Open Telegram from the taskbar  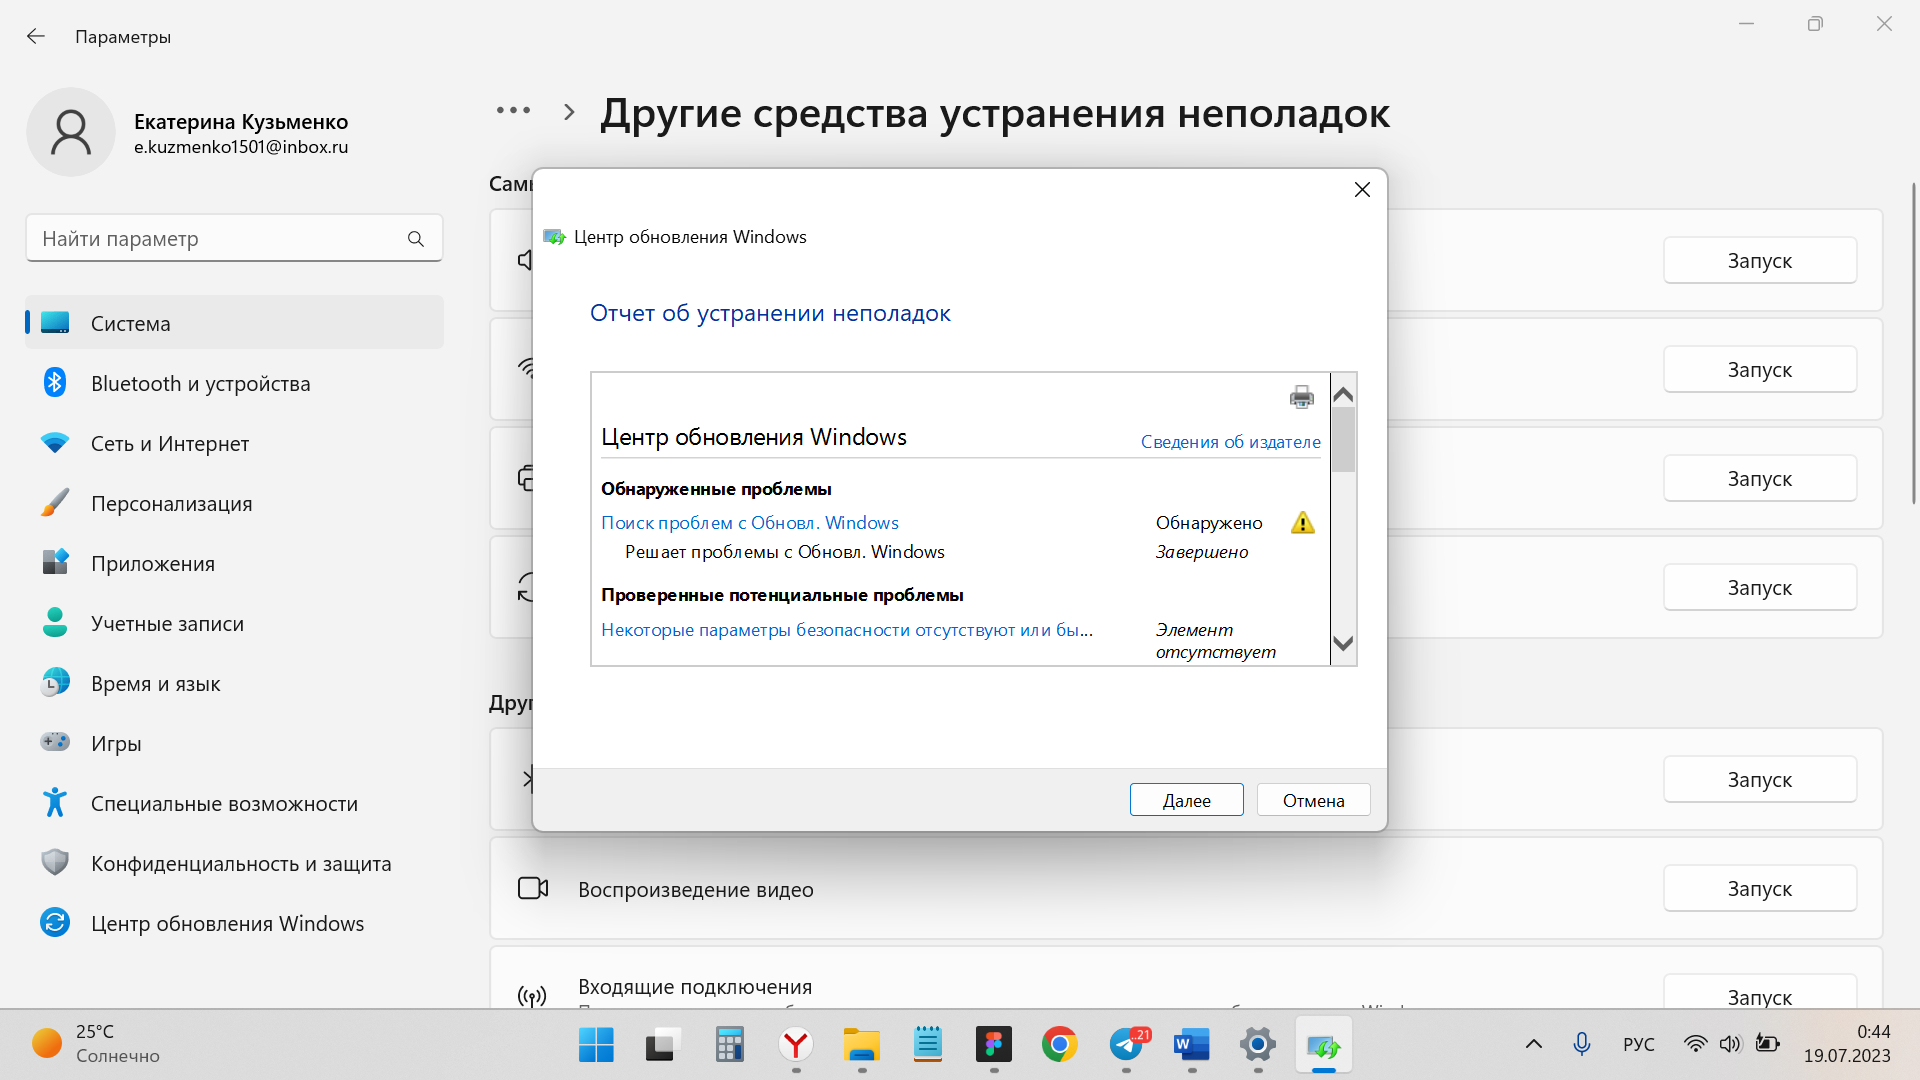coord(1127,1046)
